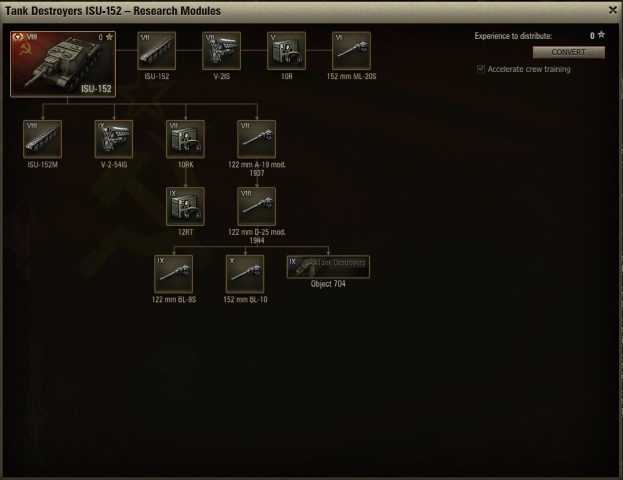Select the ISU-152M tier VIII suspension module
The image size is (623, 480).
click(x=43, y=139)
